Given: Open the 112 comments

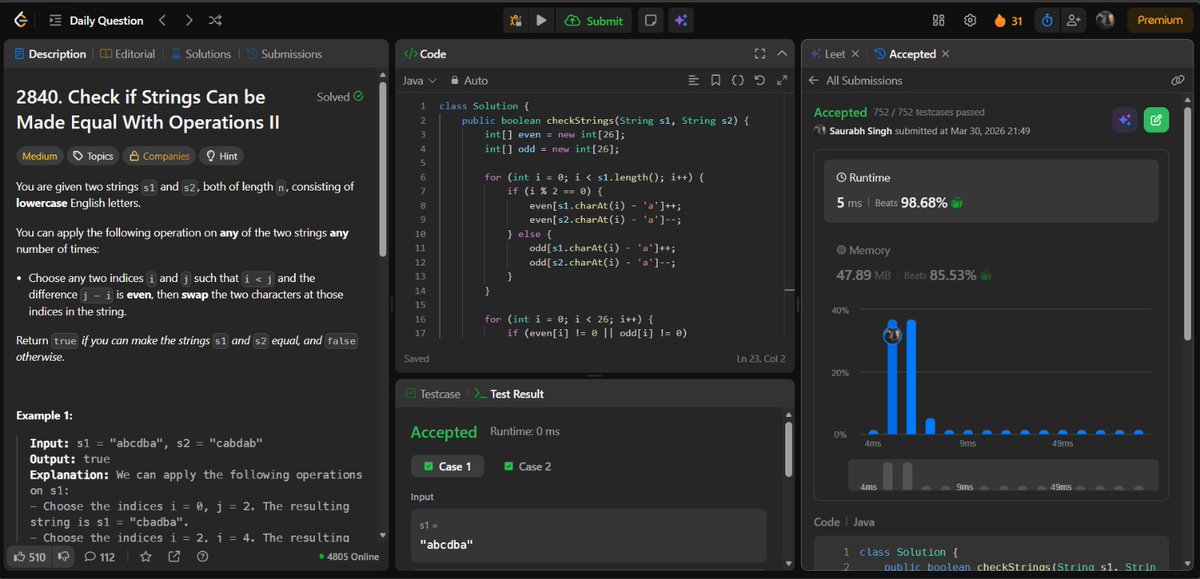Looking at the screenshot, I should pos(100,556).
